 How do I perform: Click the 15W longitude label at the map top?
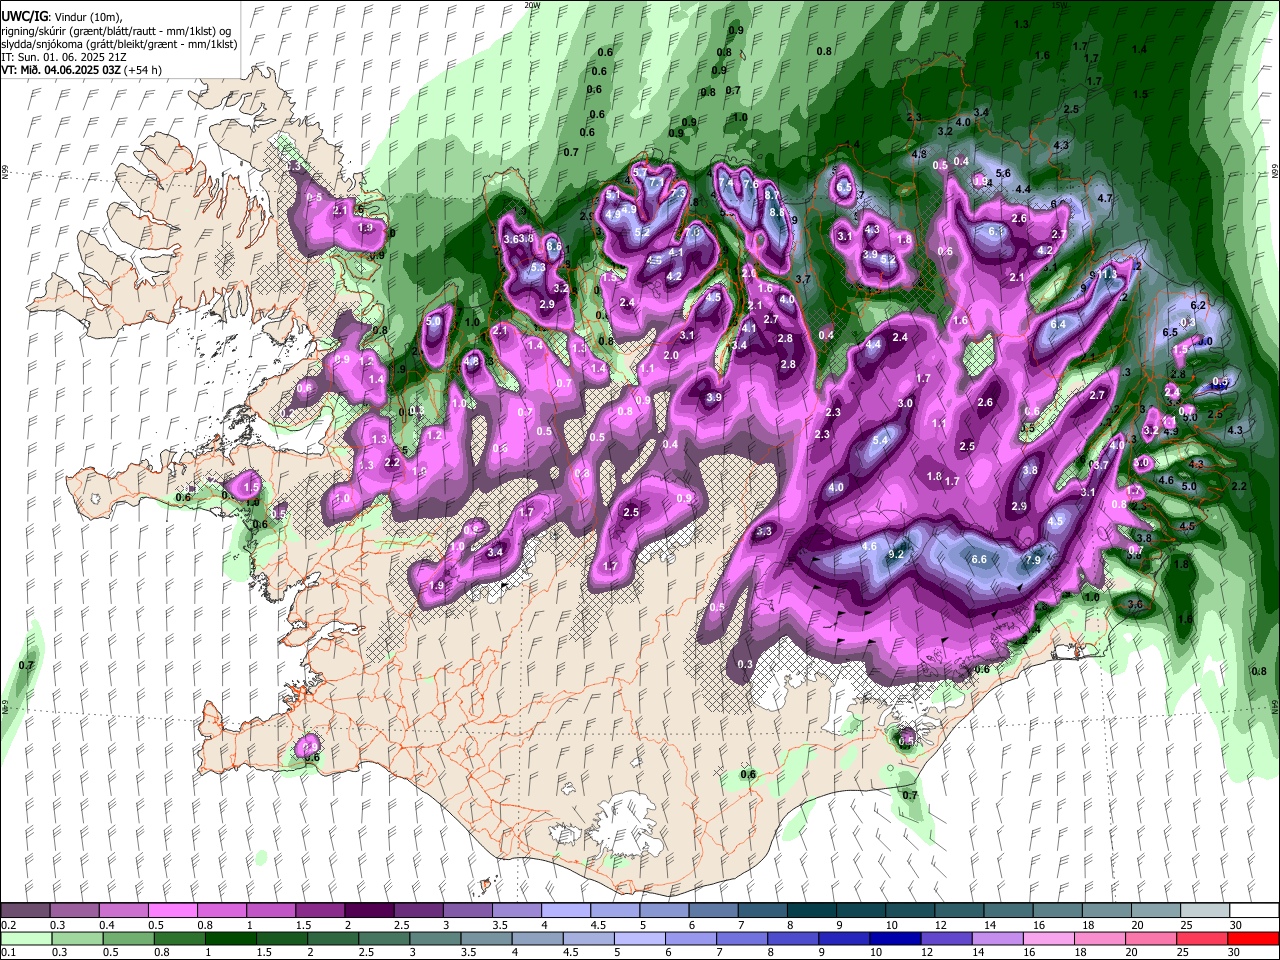1061,5
